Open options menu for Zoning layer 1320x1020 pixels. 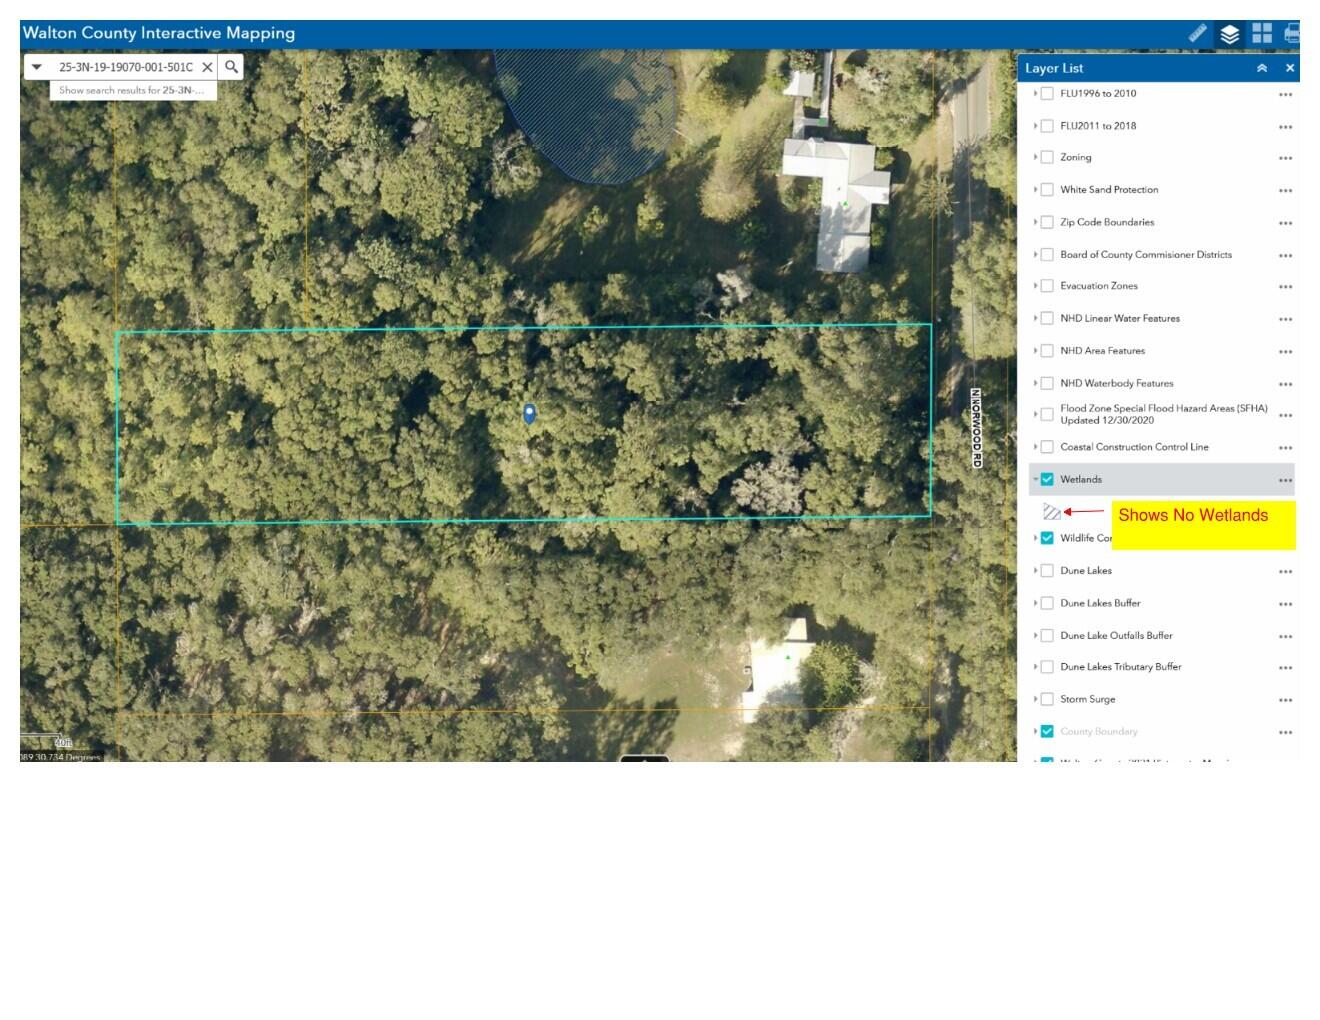[x=1285, y=158]
